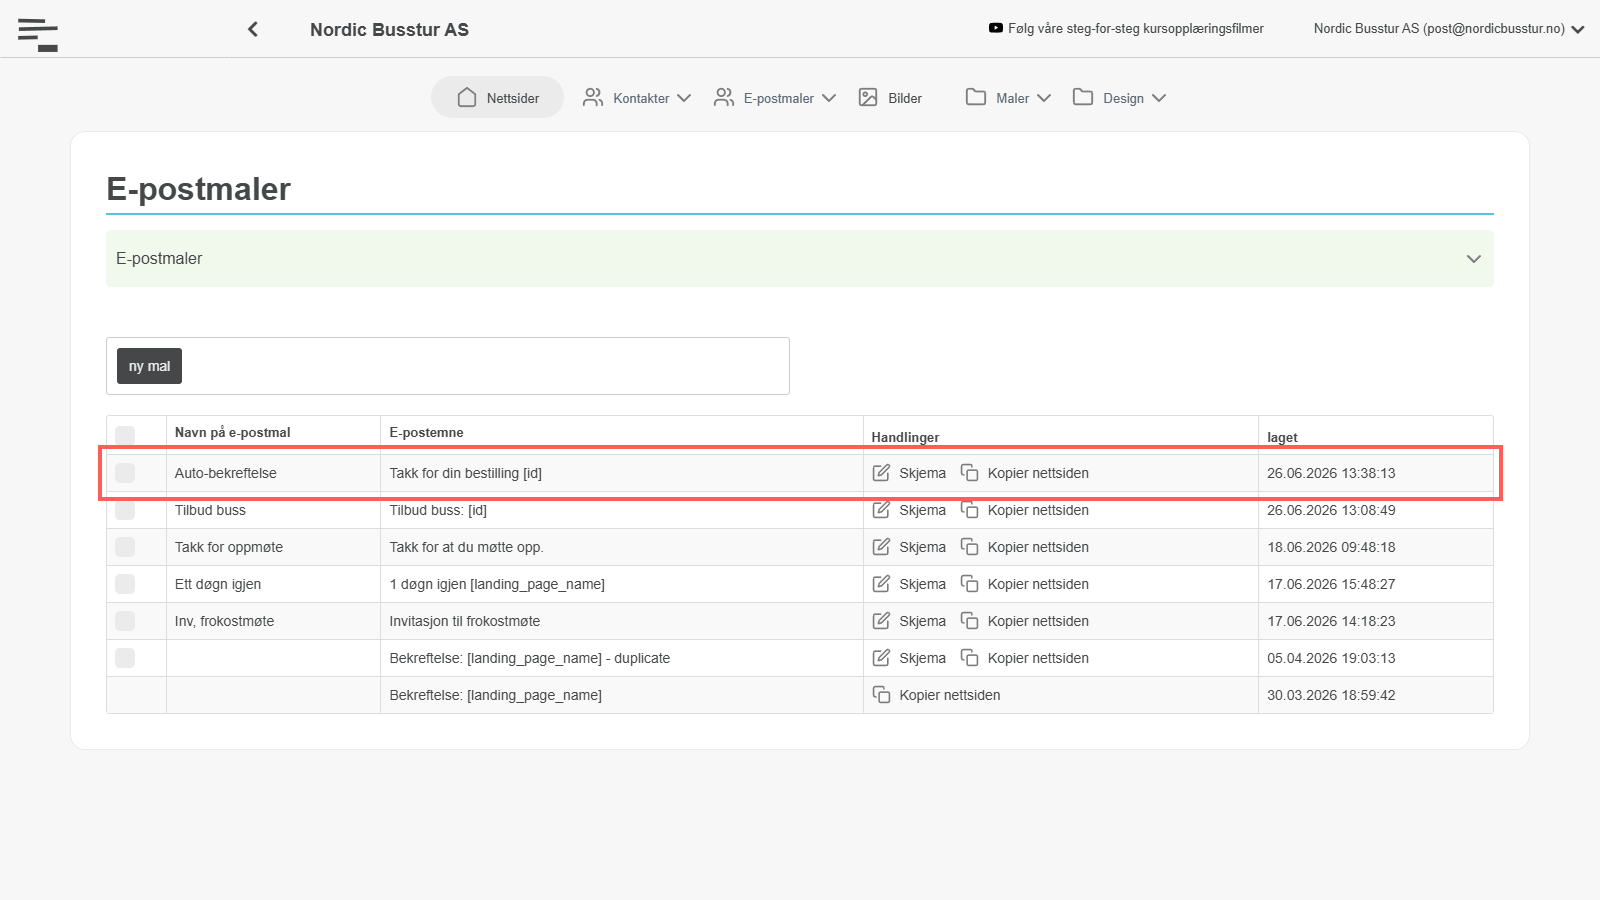Click copy icon in Inv, frokostmøte row
Screen dimensions: 1600x900
969,621
